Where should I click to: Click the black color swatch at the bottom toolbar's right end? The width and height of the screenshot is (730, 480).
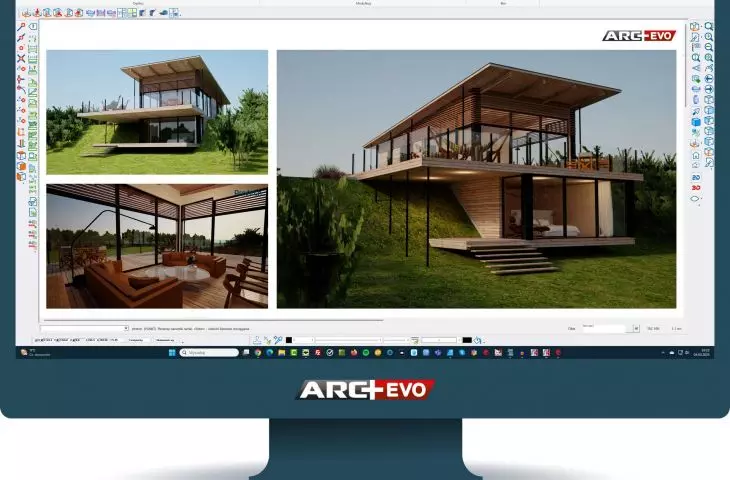467,340
